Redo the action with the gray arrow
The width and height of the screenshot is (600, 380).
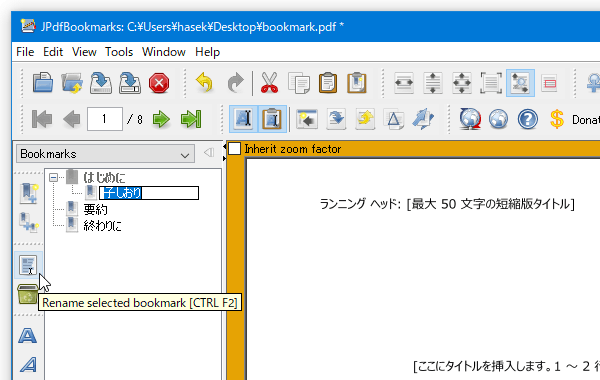235,83
